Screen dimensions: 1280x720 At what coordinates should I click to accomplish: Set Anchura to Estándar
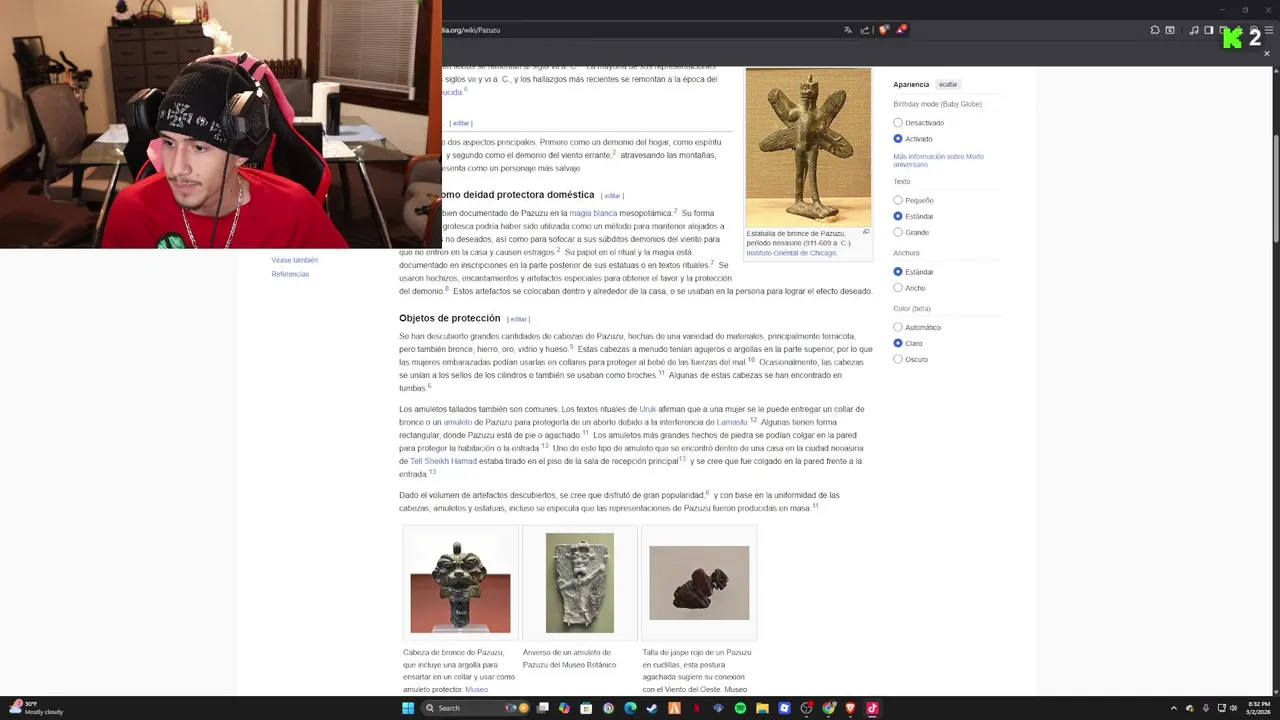pos(898,271)
